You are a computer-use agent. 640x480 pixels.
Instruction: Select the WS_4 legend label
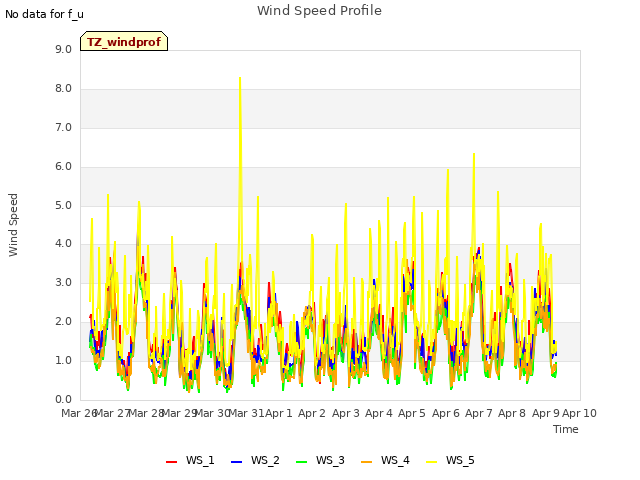click(x=395, y=460)
